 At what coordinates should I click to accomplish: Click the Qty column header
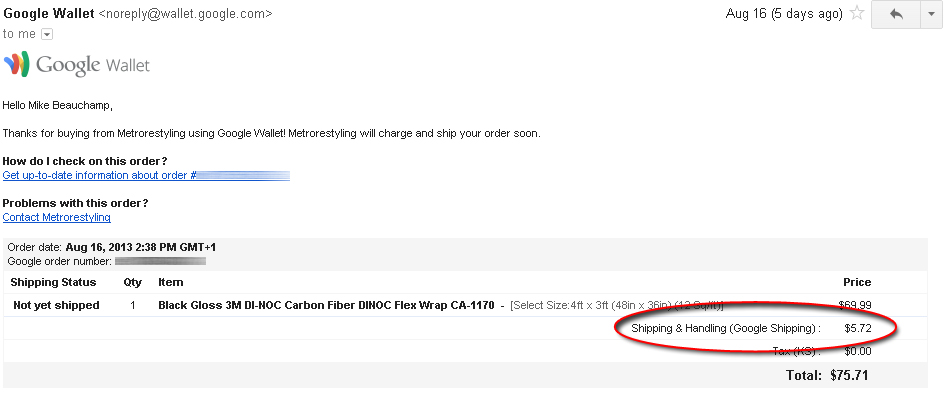pos(132,282)
